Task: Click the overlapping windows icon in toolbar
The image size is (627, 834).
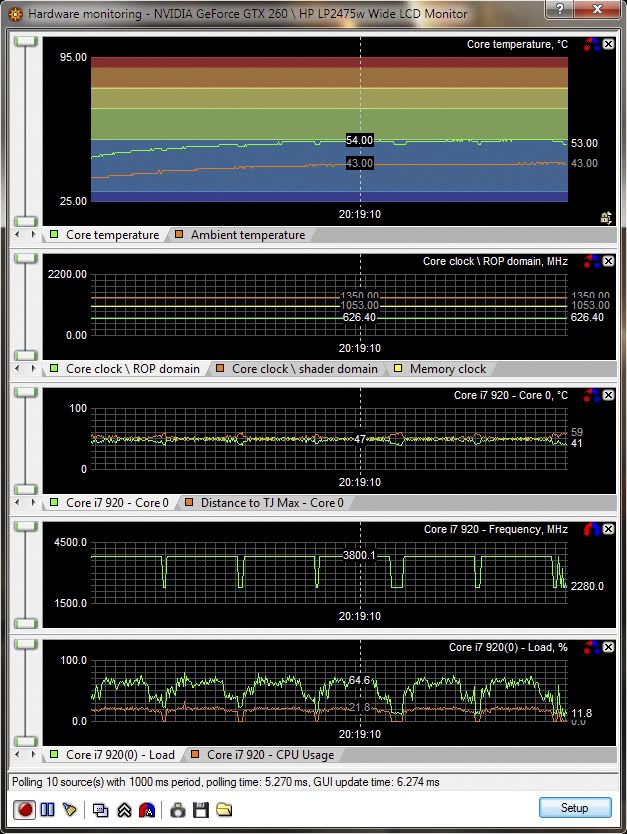Action: (x=100, y=808)
